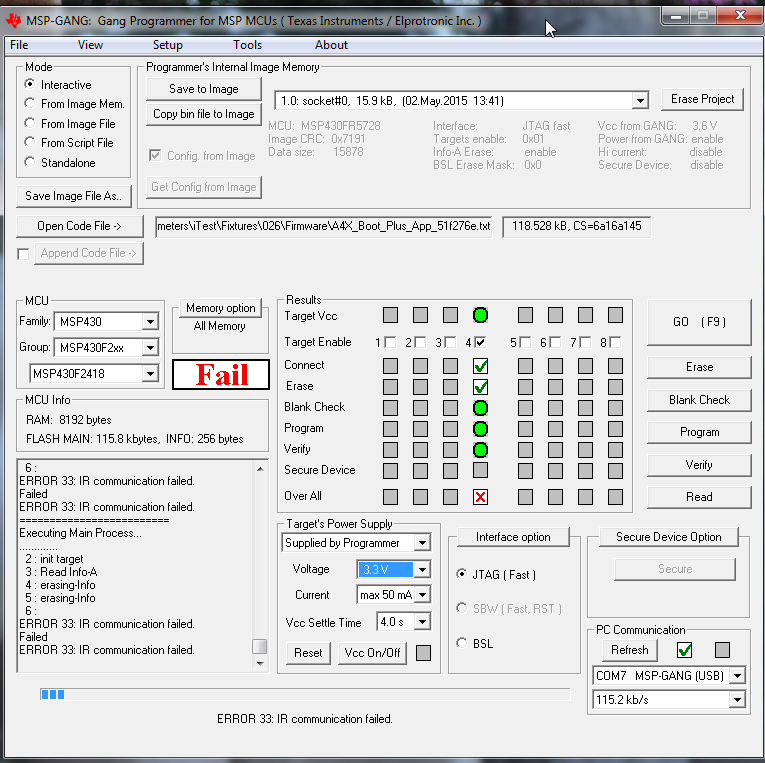The width and height of the screenshot is (765, 763).
Task: Open the 115.2 kb/s baud rate dropdown
Action: pyautogui.click(x=737, y=700)
